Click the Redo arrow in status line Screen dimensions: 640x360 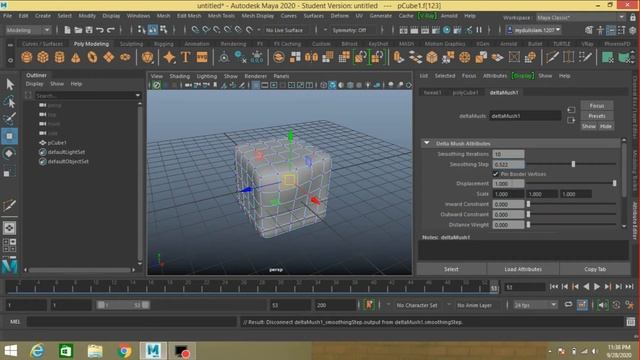(x=111, y=30)
